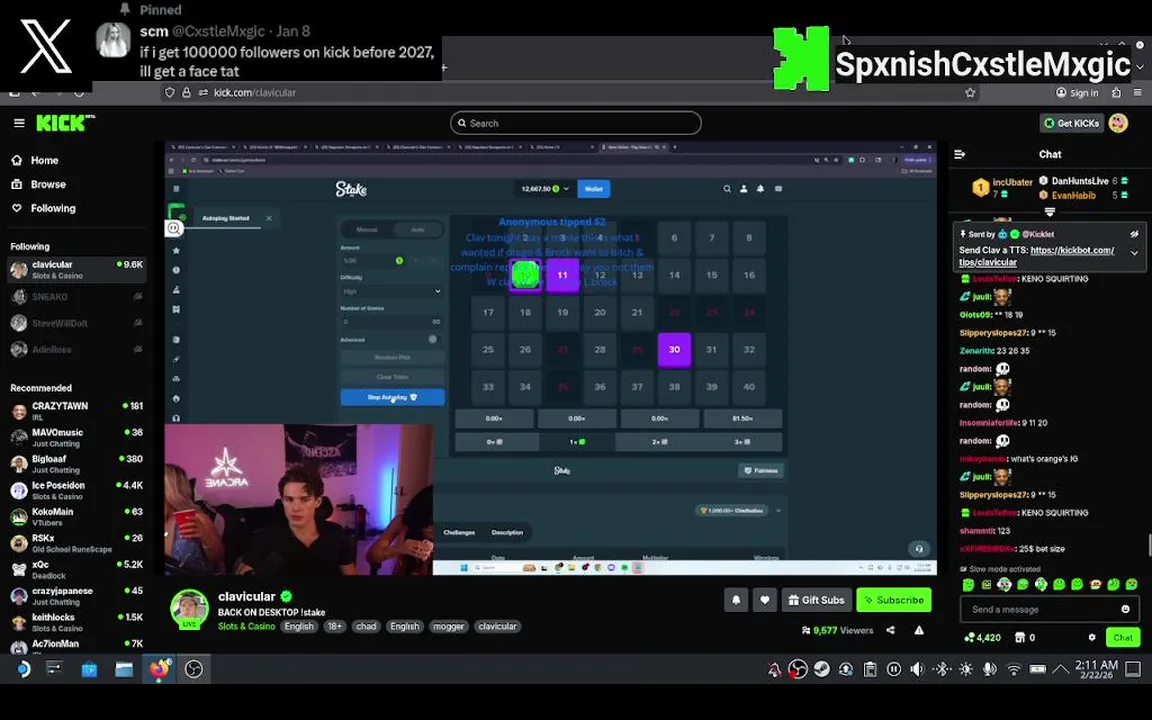Click the Gift Subs button
1152x720 pixels.
816,600
